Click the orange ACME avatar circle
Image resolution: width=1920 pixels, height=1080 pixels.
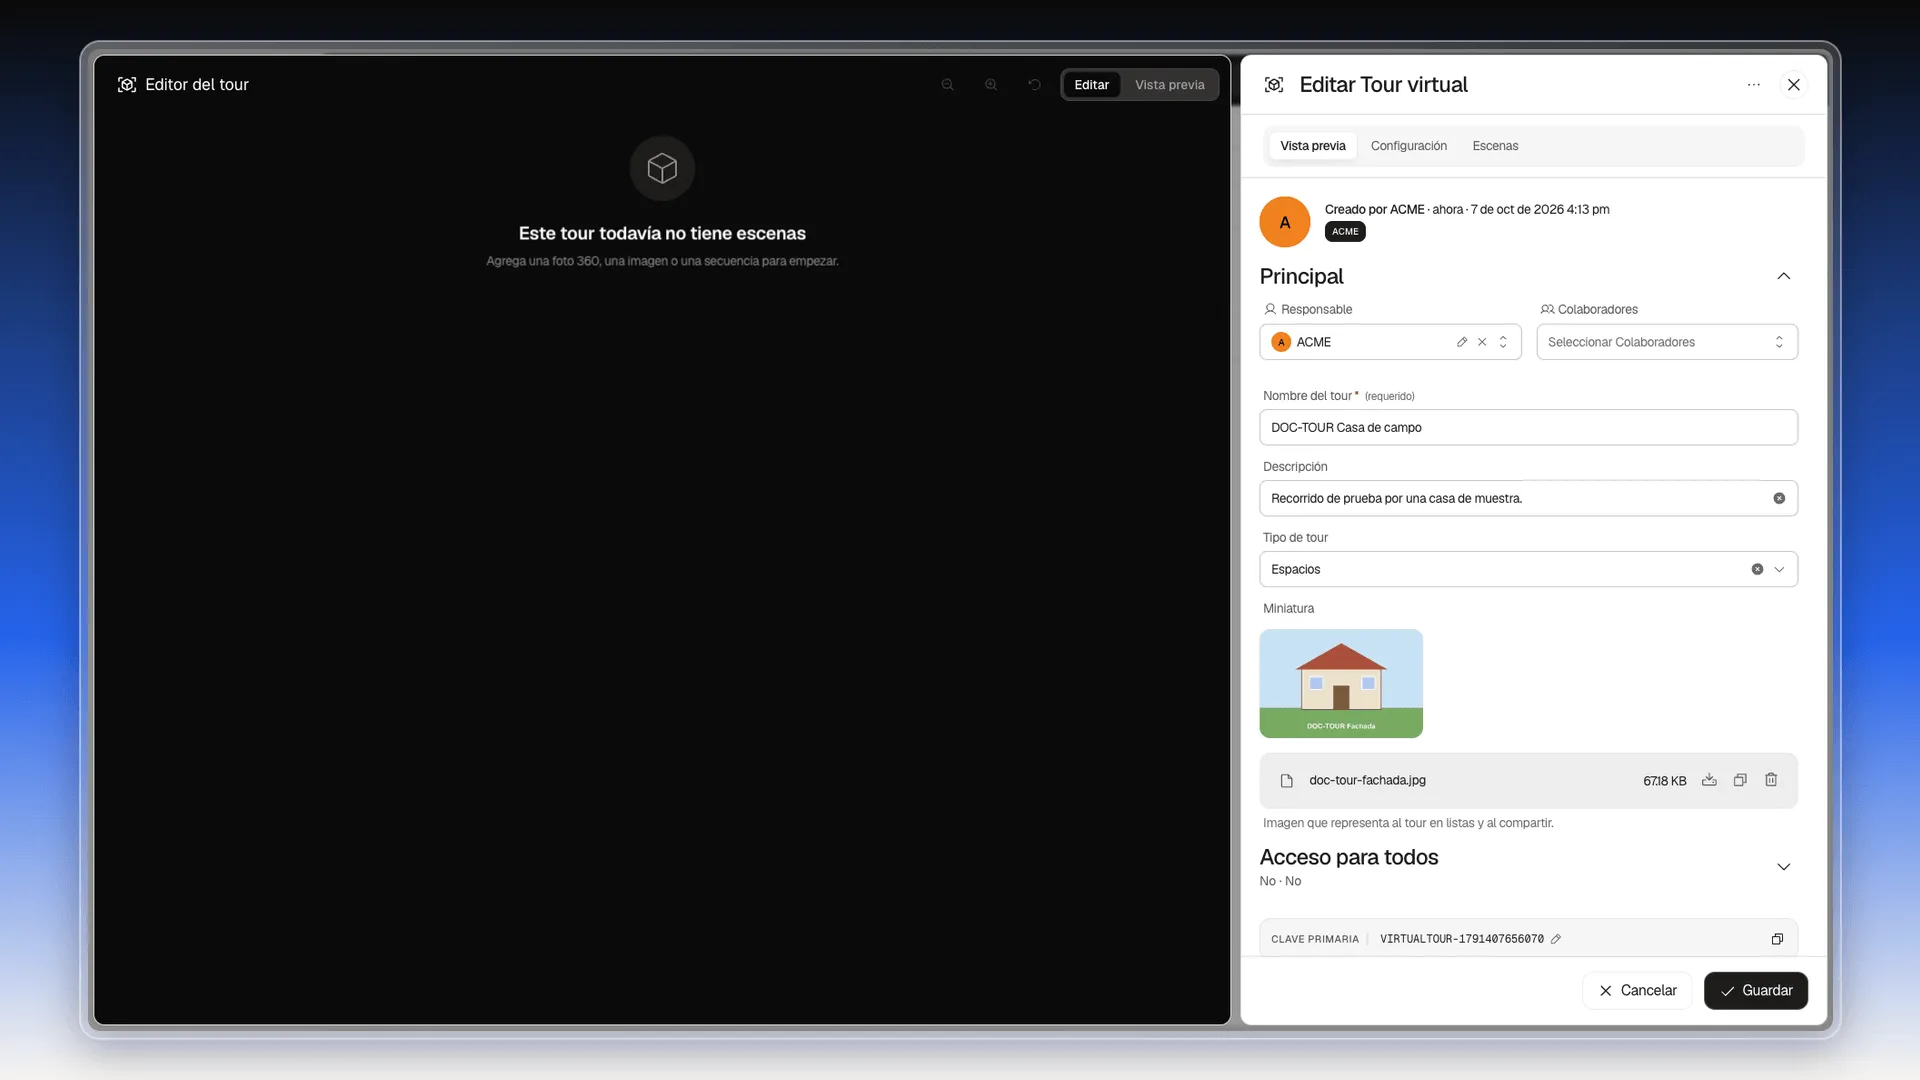click(x=1285, y=222)
